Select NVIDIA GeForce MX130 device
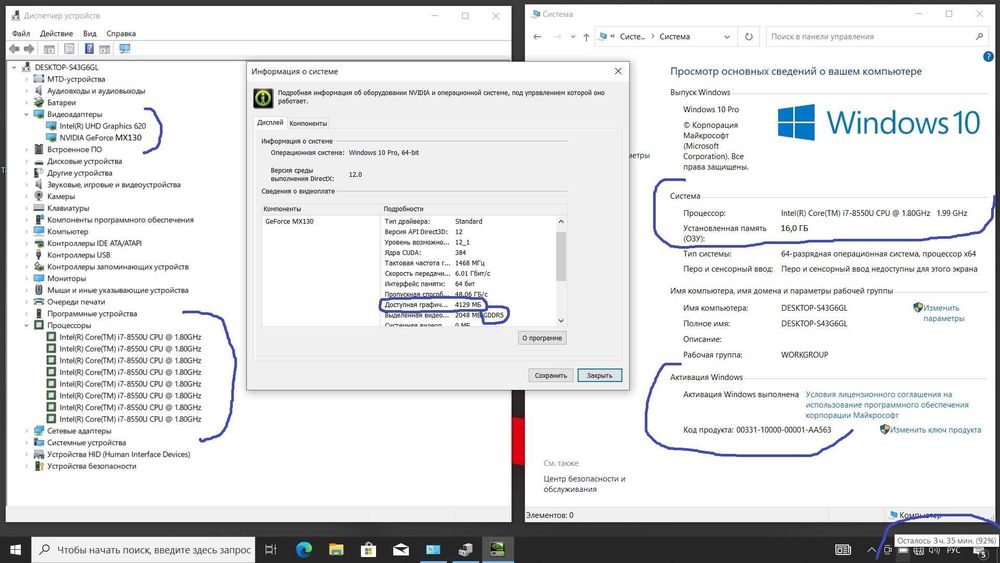This screenshot has width=1000, height=563. (x=100, y=138)
